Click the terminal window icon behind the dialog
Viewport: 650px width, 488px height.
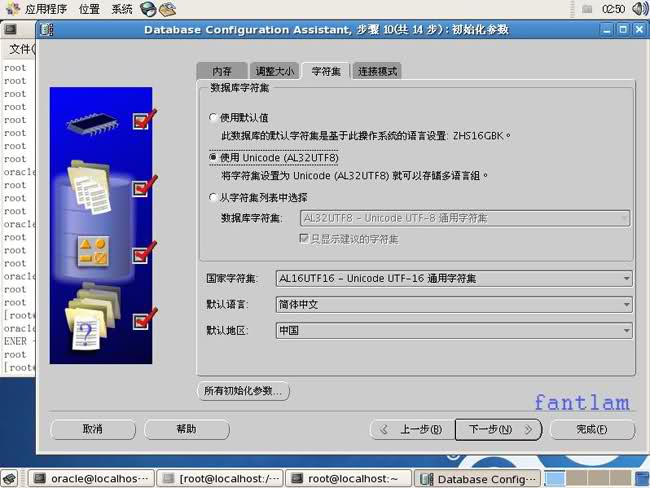[x=10, y=29]
